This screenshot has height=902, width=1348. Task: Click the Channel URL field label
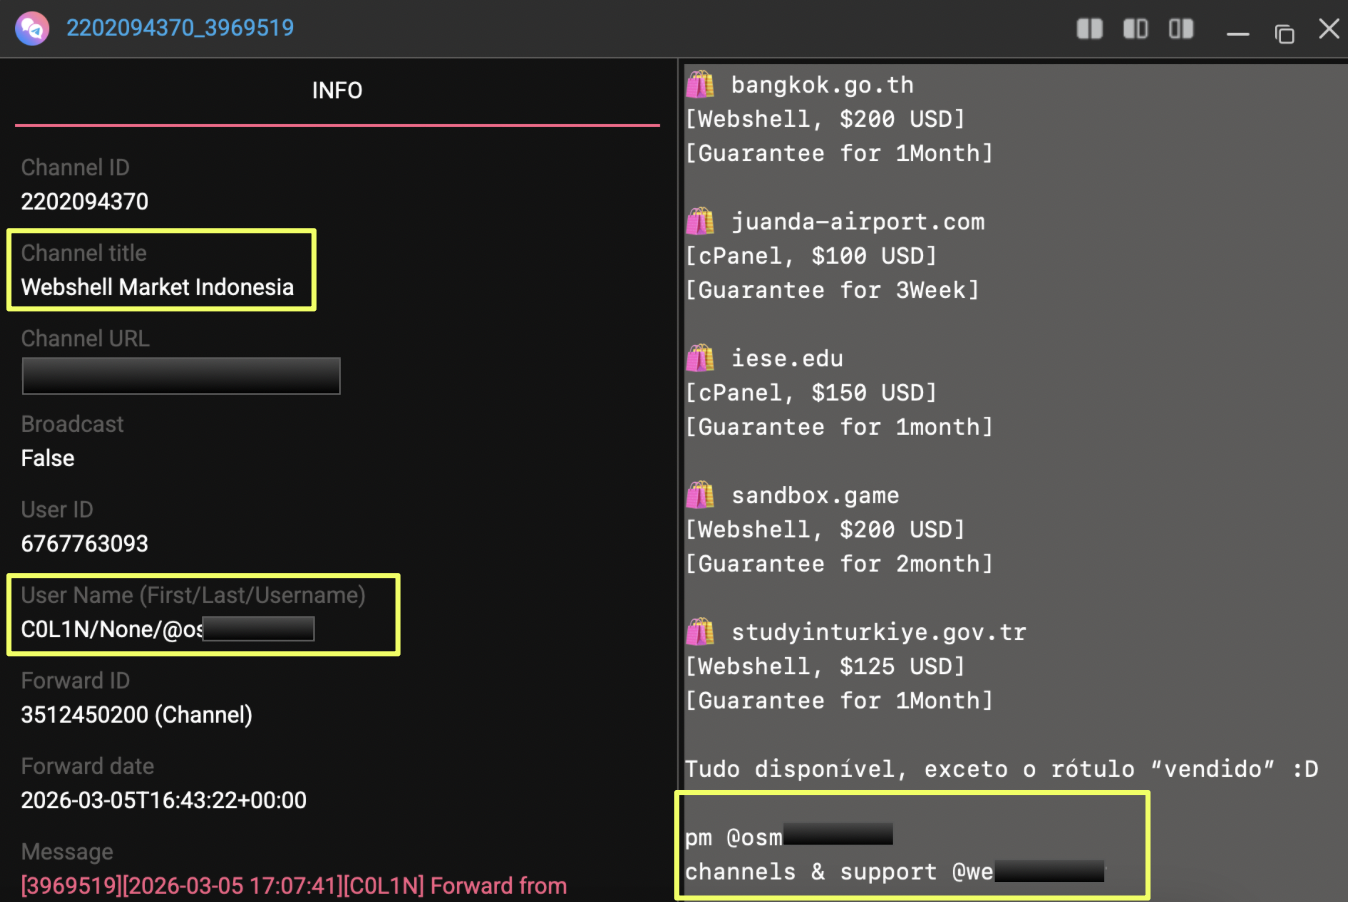pos(85,339)
